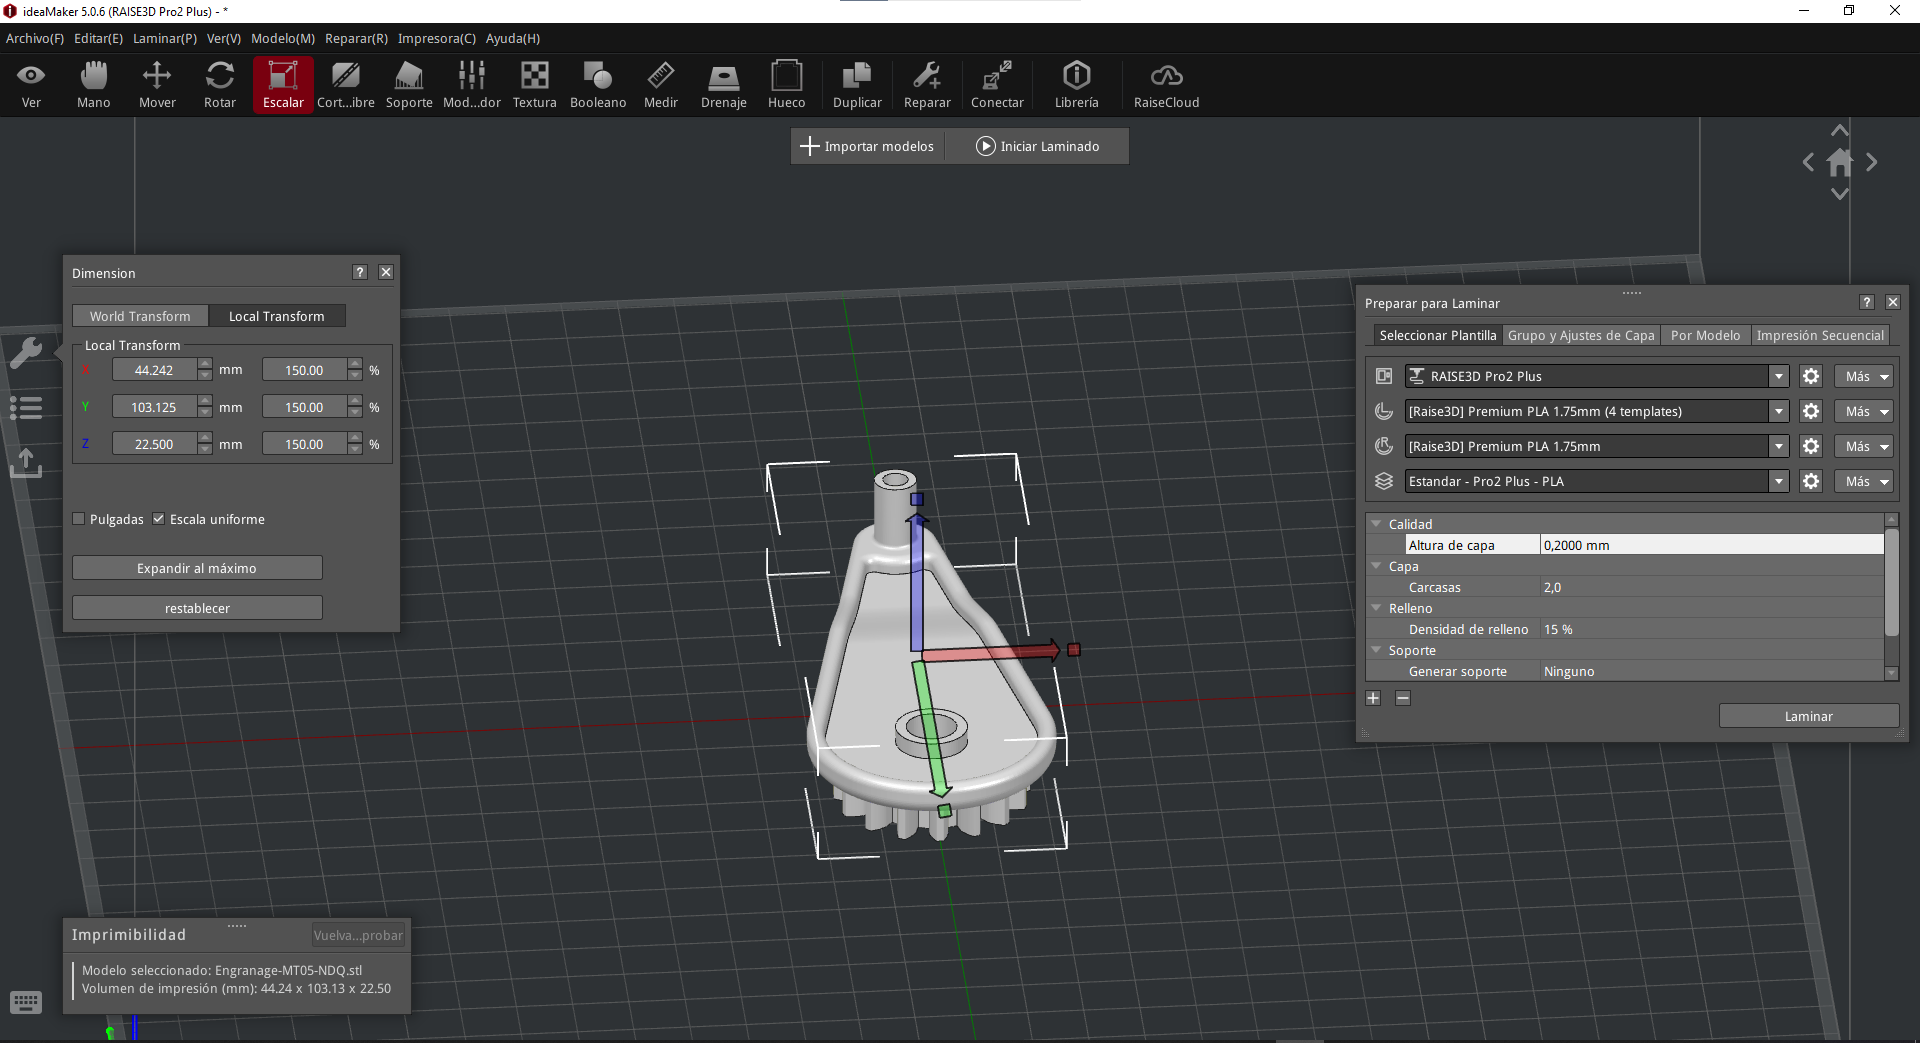Screen dimensions: 1920x1043
Task: Toggle the Pulgadas checkbox
Action: (x=79, y=519)
